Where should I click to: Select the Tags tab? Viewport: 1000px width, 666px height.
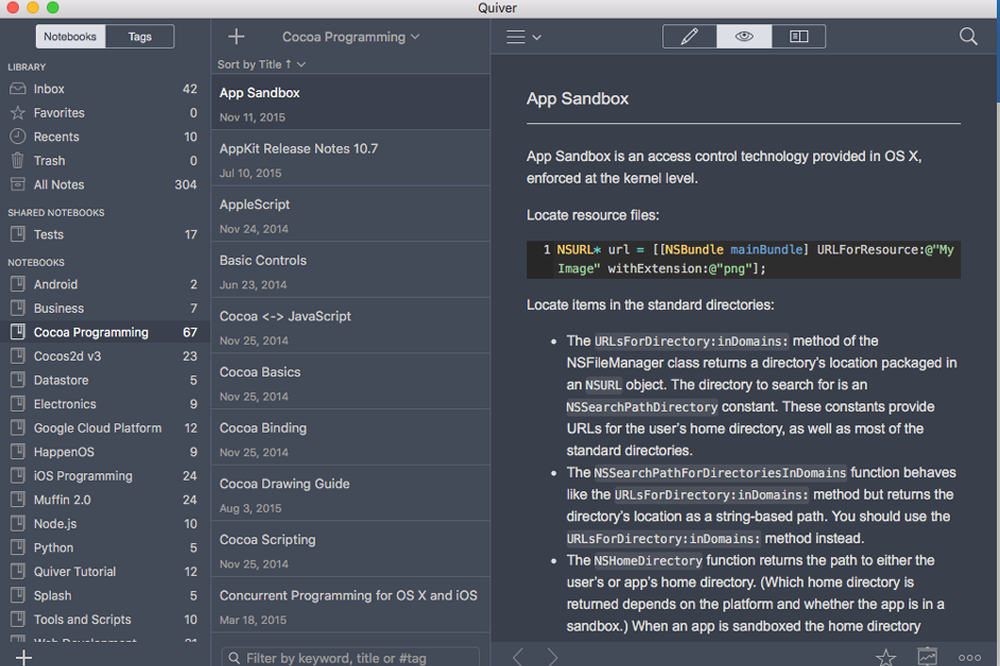[140, 36]
